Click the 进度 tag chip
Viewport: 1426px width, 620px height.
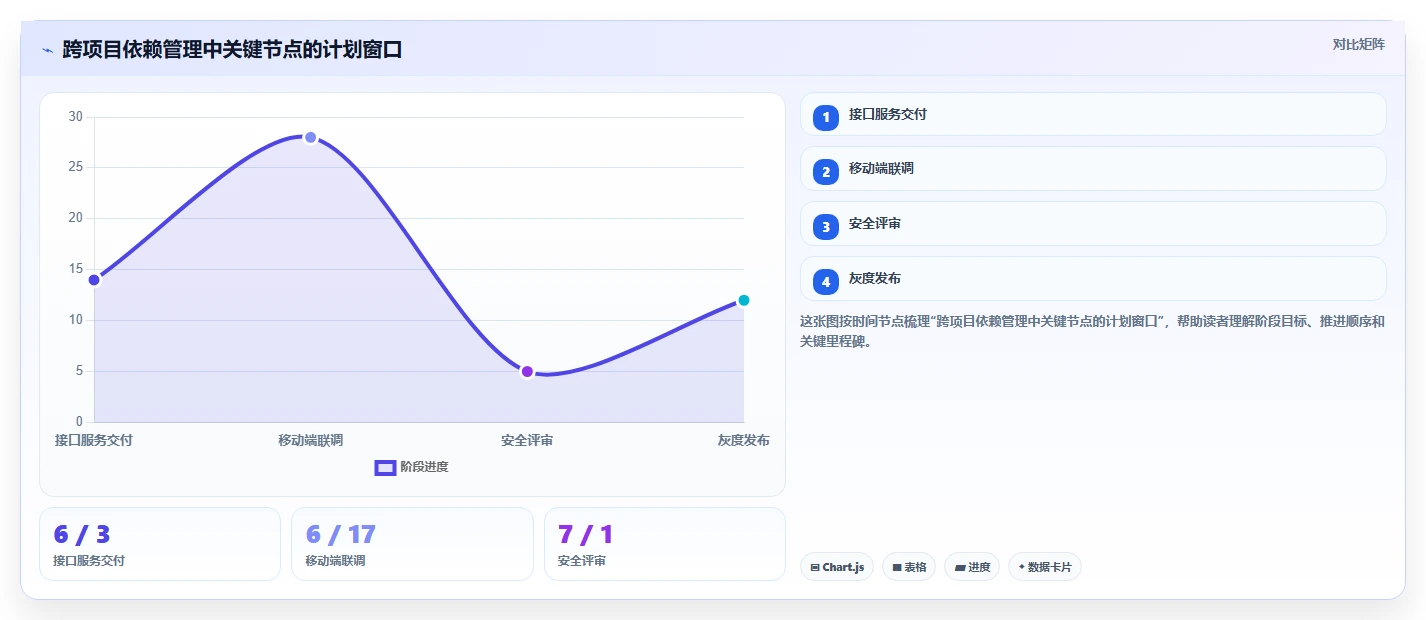click(972, 567)
